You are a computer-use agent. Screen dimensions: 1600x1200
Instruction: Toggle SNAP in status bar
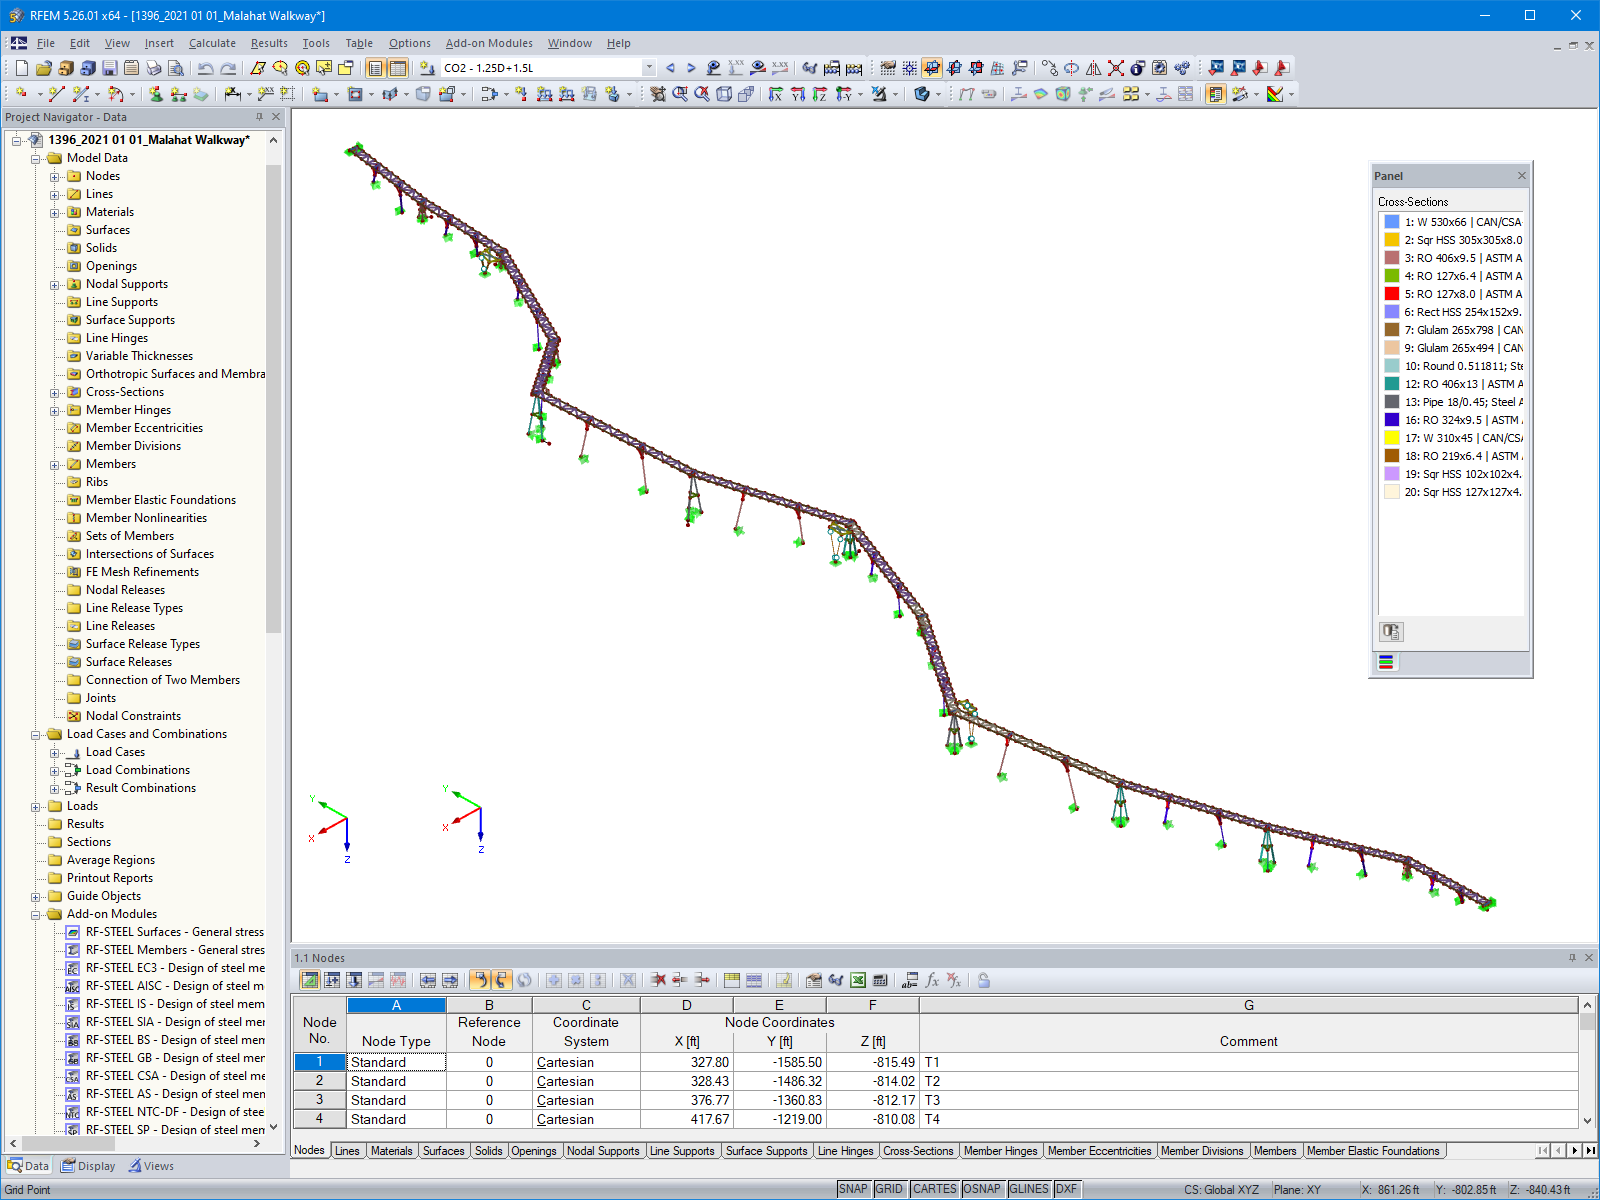pos(854,1189)
